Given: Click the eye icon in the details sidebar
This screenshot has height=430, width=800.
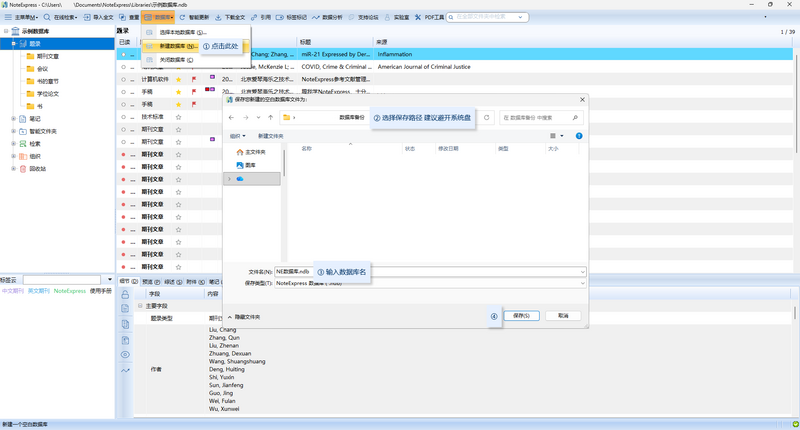Looking at the screenshot, I should (x=125, y=355).
